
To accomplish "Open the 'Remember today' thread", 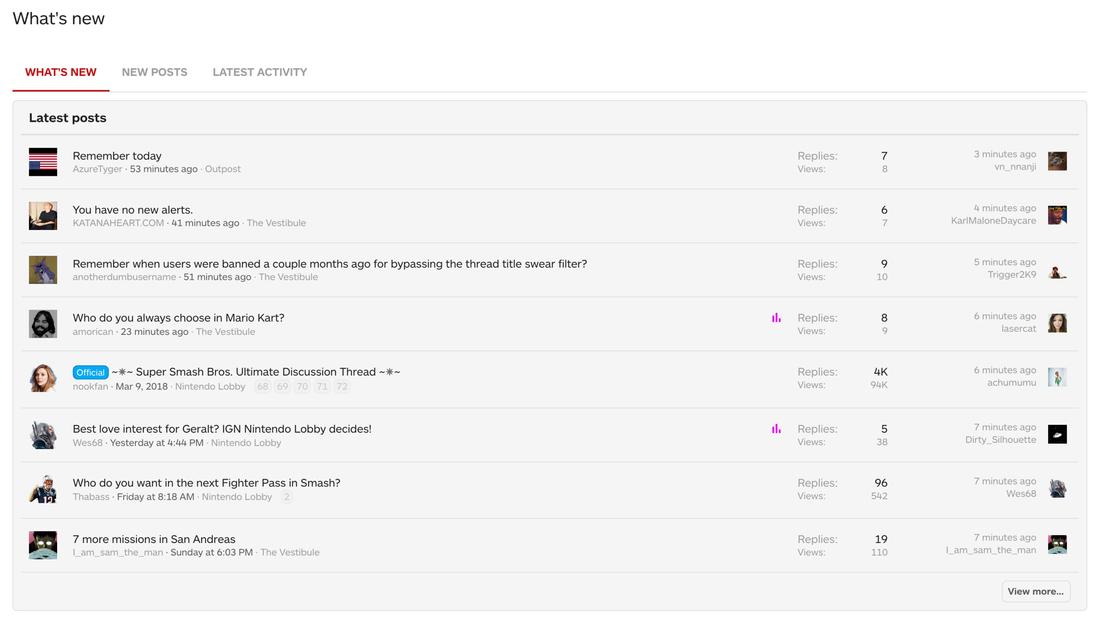I will click(117, 156).
